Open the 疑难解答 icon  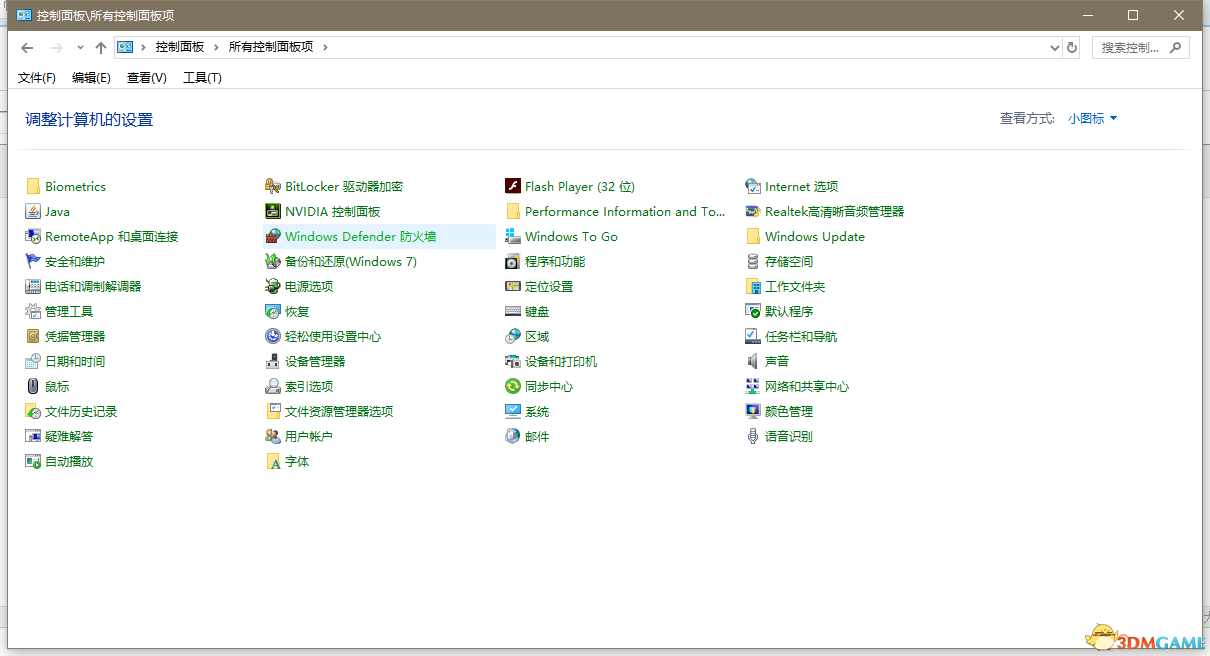(x=33, y=436)
